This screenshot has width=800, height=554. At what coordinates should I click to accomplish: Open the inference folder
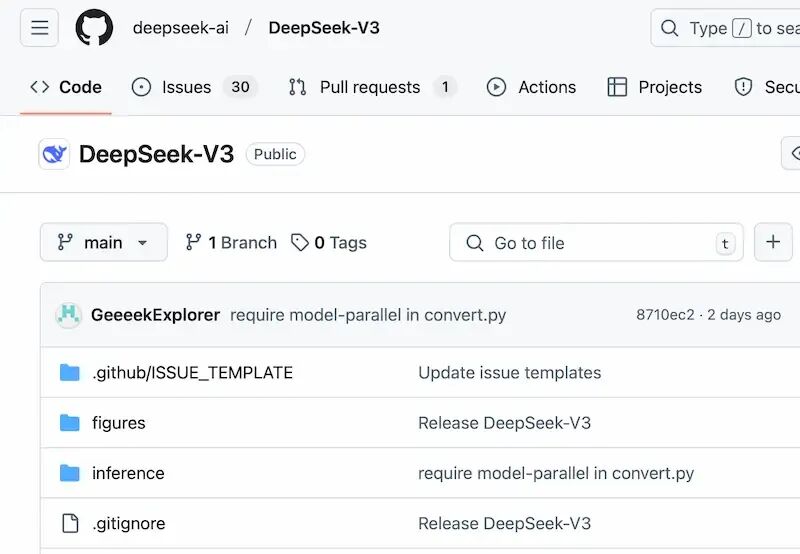[x=128, y=473]
